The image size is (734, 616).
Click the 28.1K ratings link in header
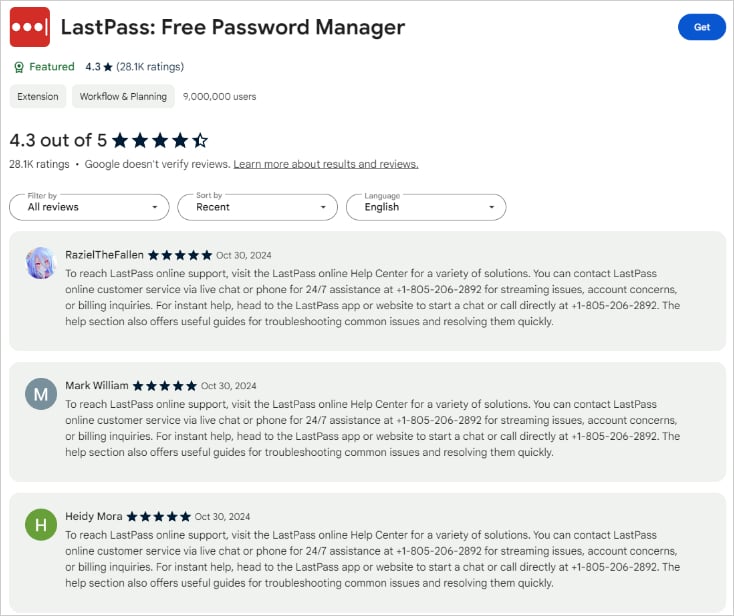click(150, 67)
